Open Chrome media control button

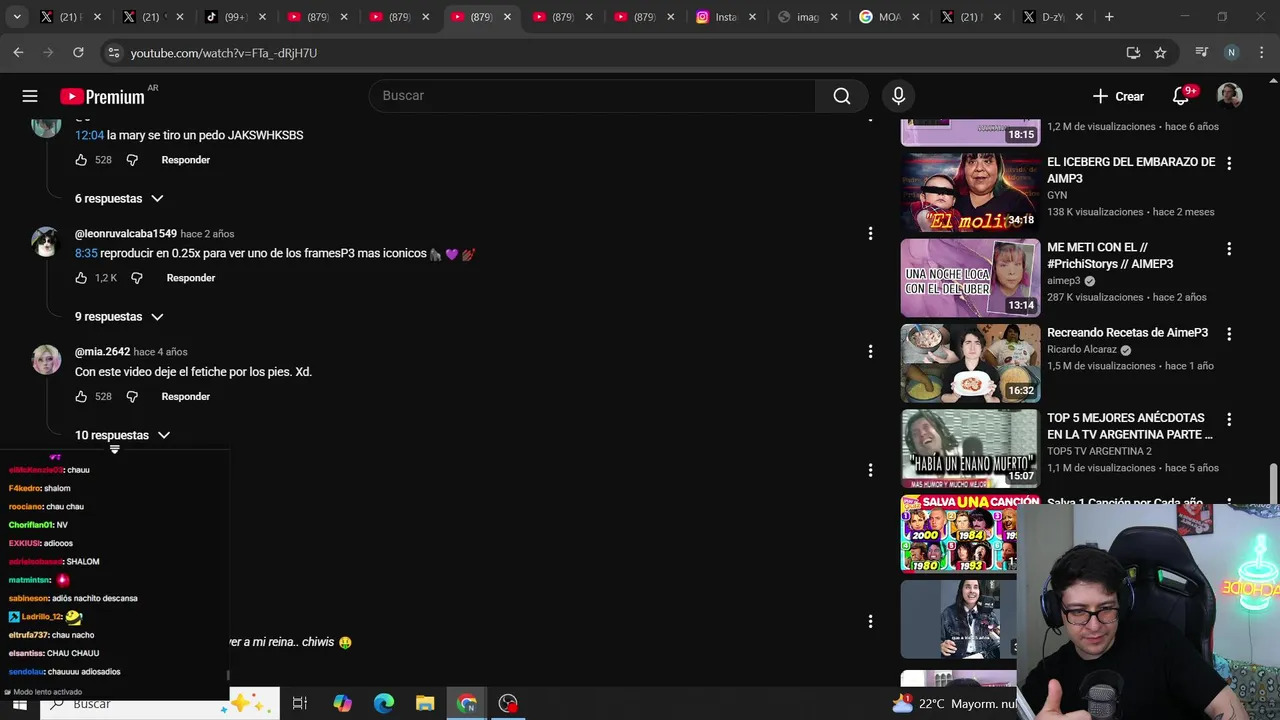point(1202,53)
